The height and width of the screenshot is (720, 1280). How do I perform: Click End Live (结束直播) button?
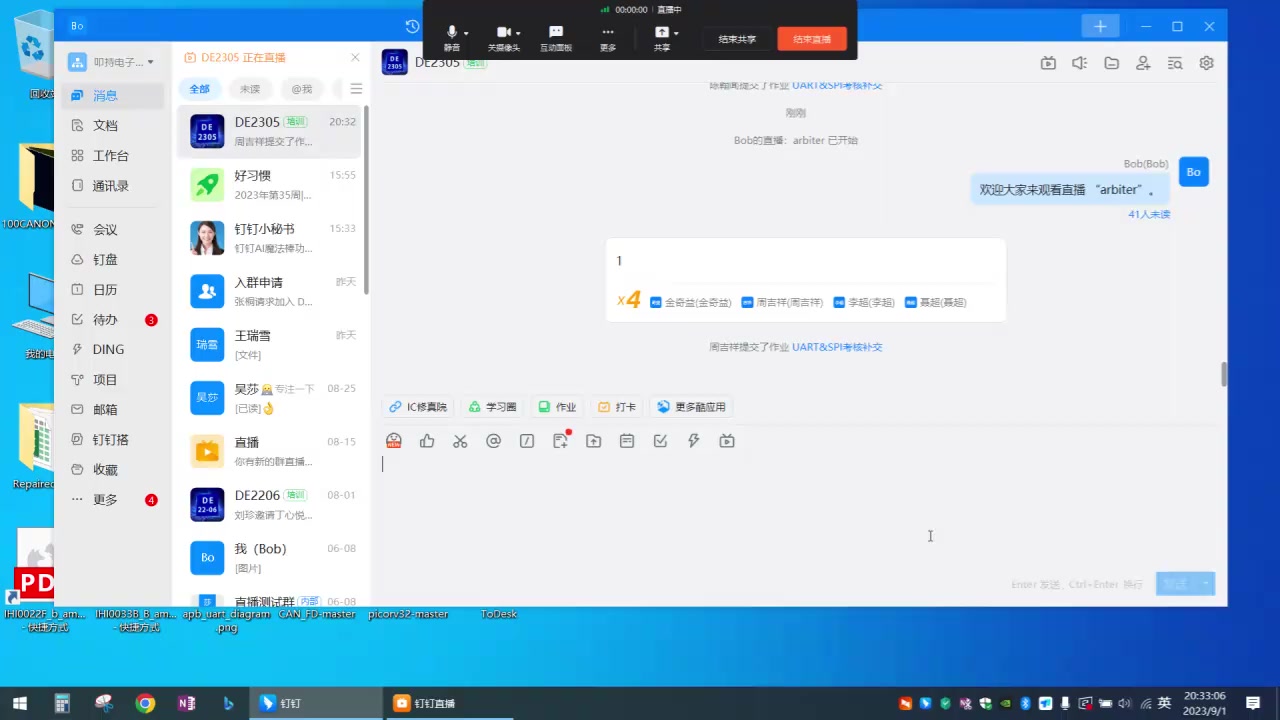tap(812, 39)
